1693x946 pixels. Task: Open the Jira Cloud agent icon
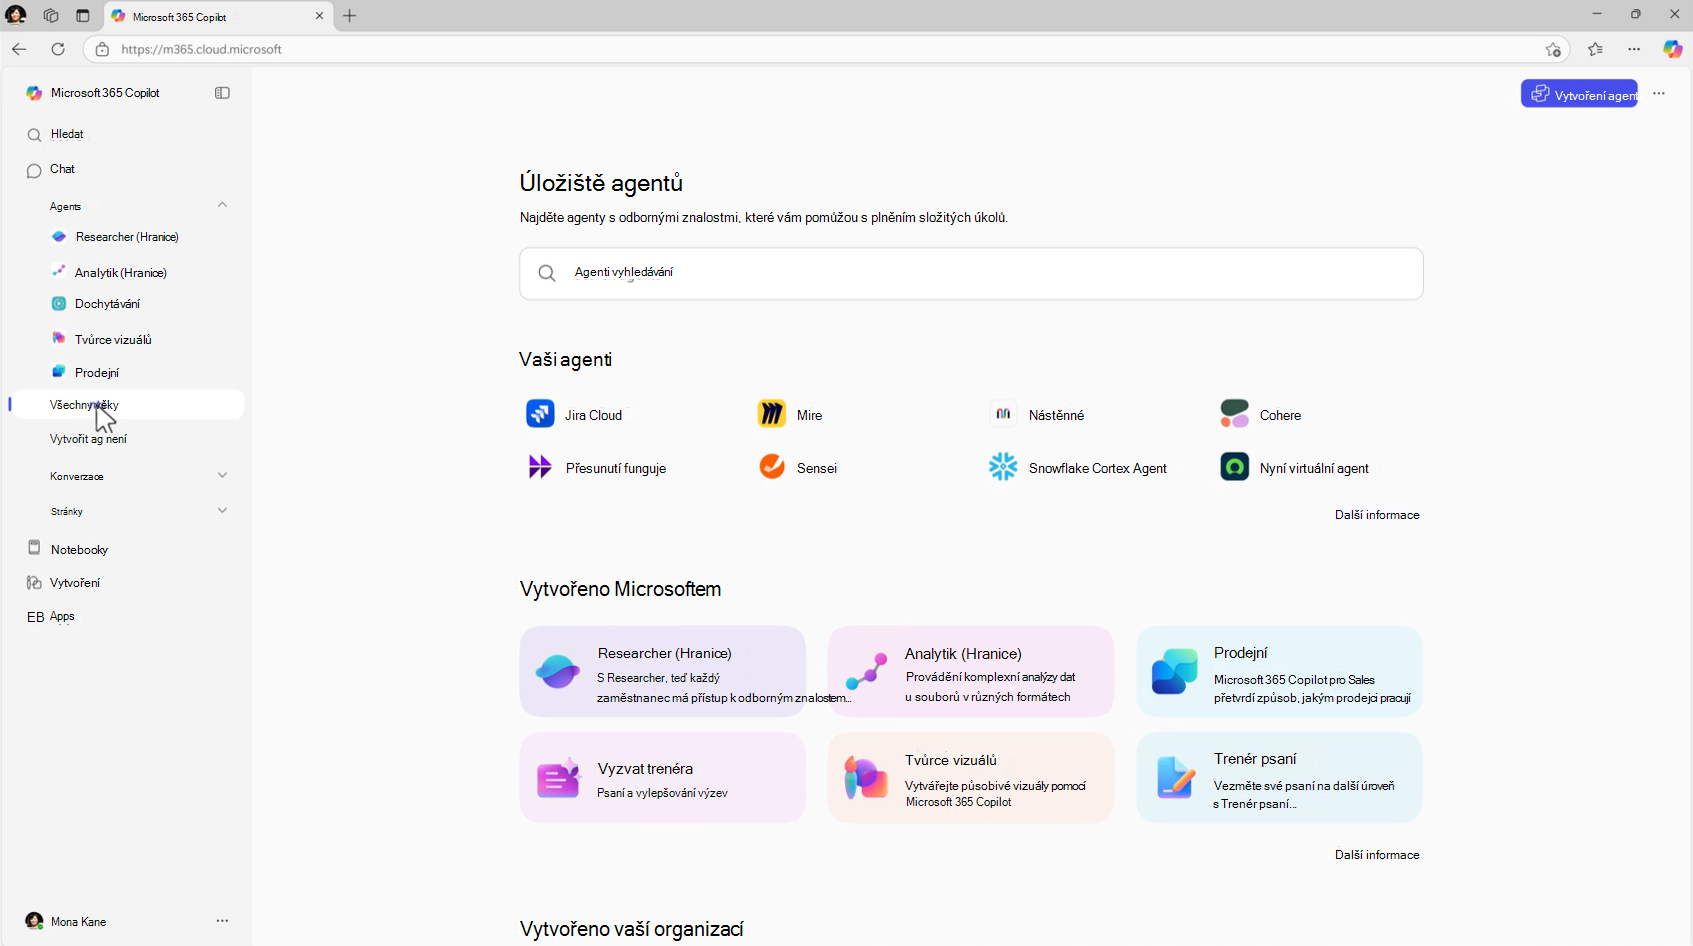click(x=540, y=413)
